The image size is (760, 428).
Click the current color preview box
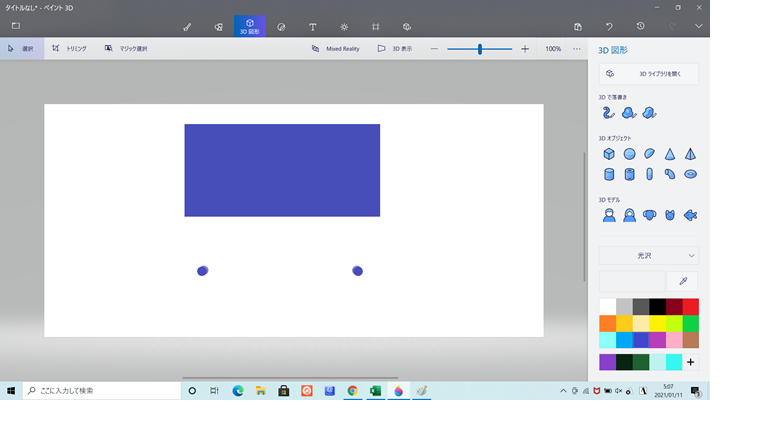(632, 281)
